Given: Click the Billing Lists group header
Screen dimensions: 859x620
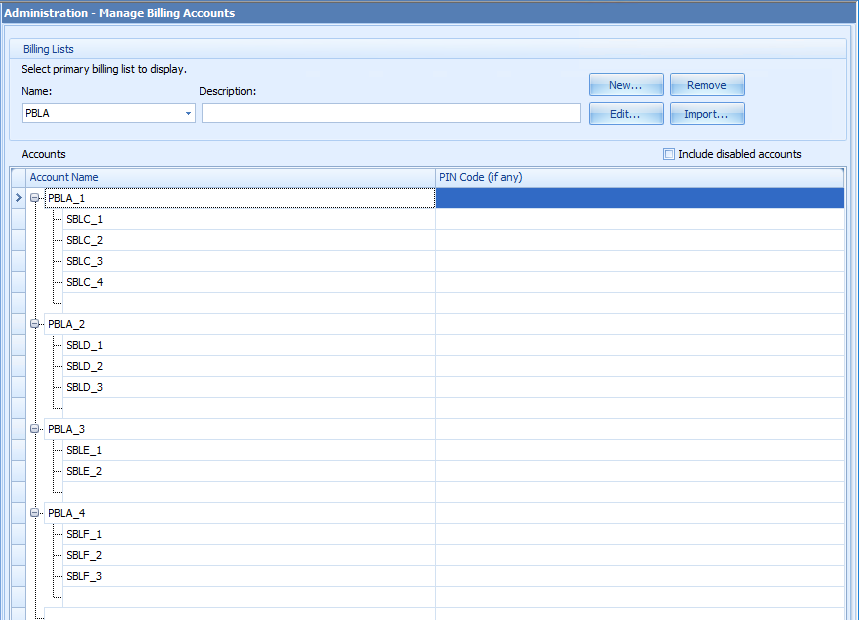Looking at the screenshot, I should (48, 48).
